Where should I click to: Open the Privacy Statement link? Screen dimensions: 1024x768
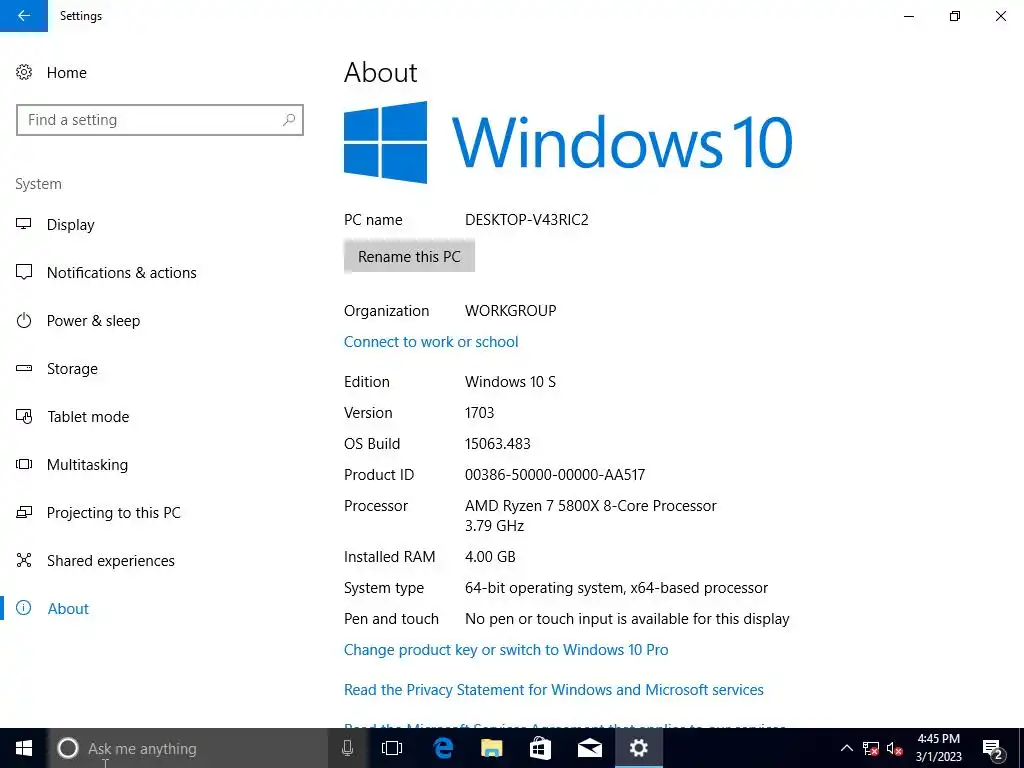554,690
